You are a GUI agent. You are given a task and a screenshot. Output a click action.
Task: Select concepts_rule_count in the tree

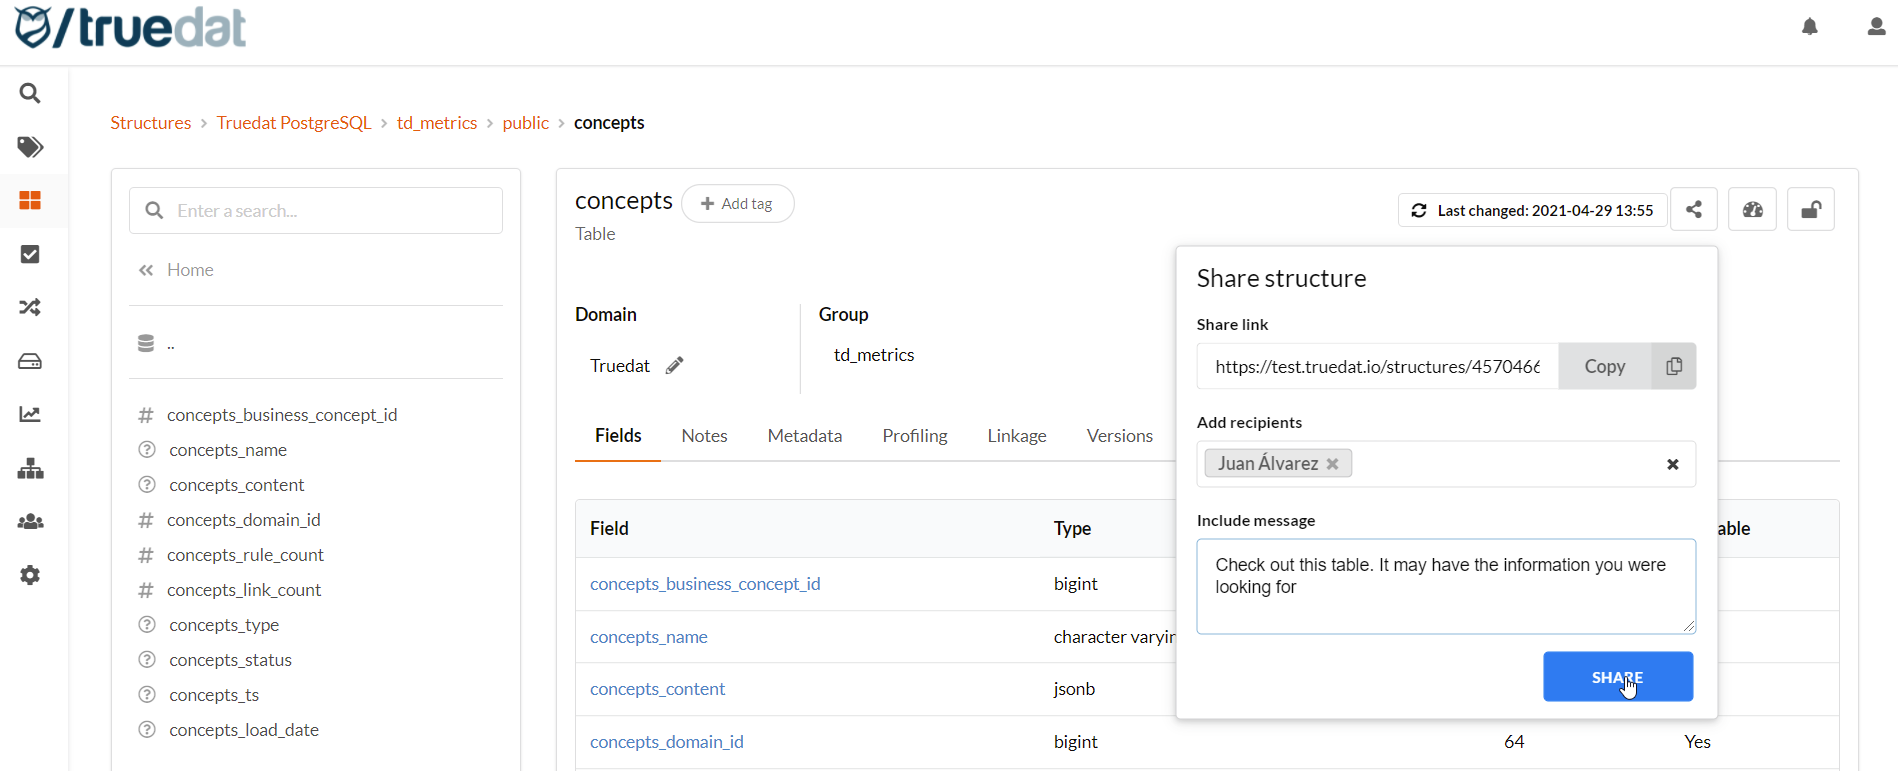[245, 555]
